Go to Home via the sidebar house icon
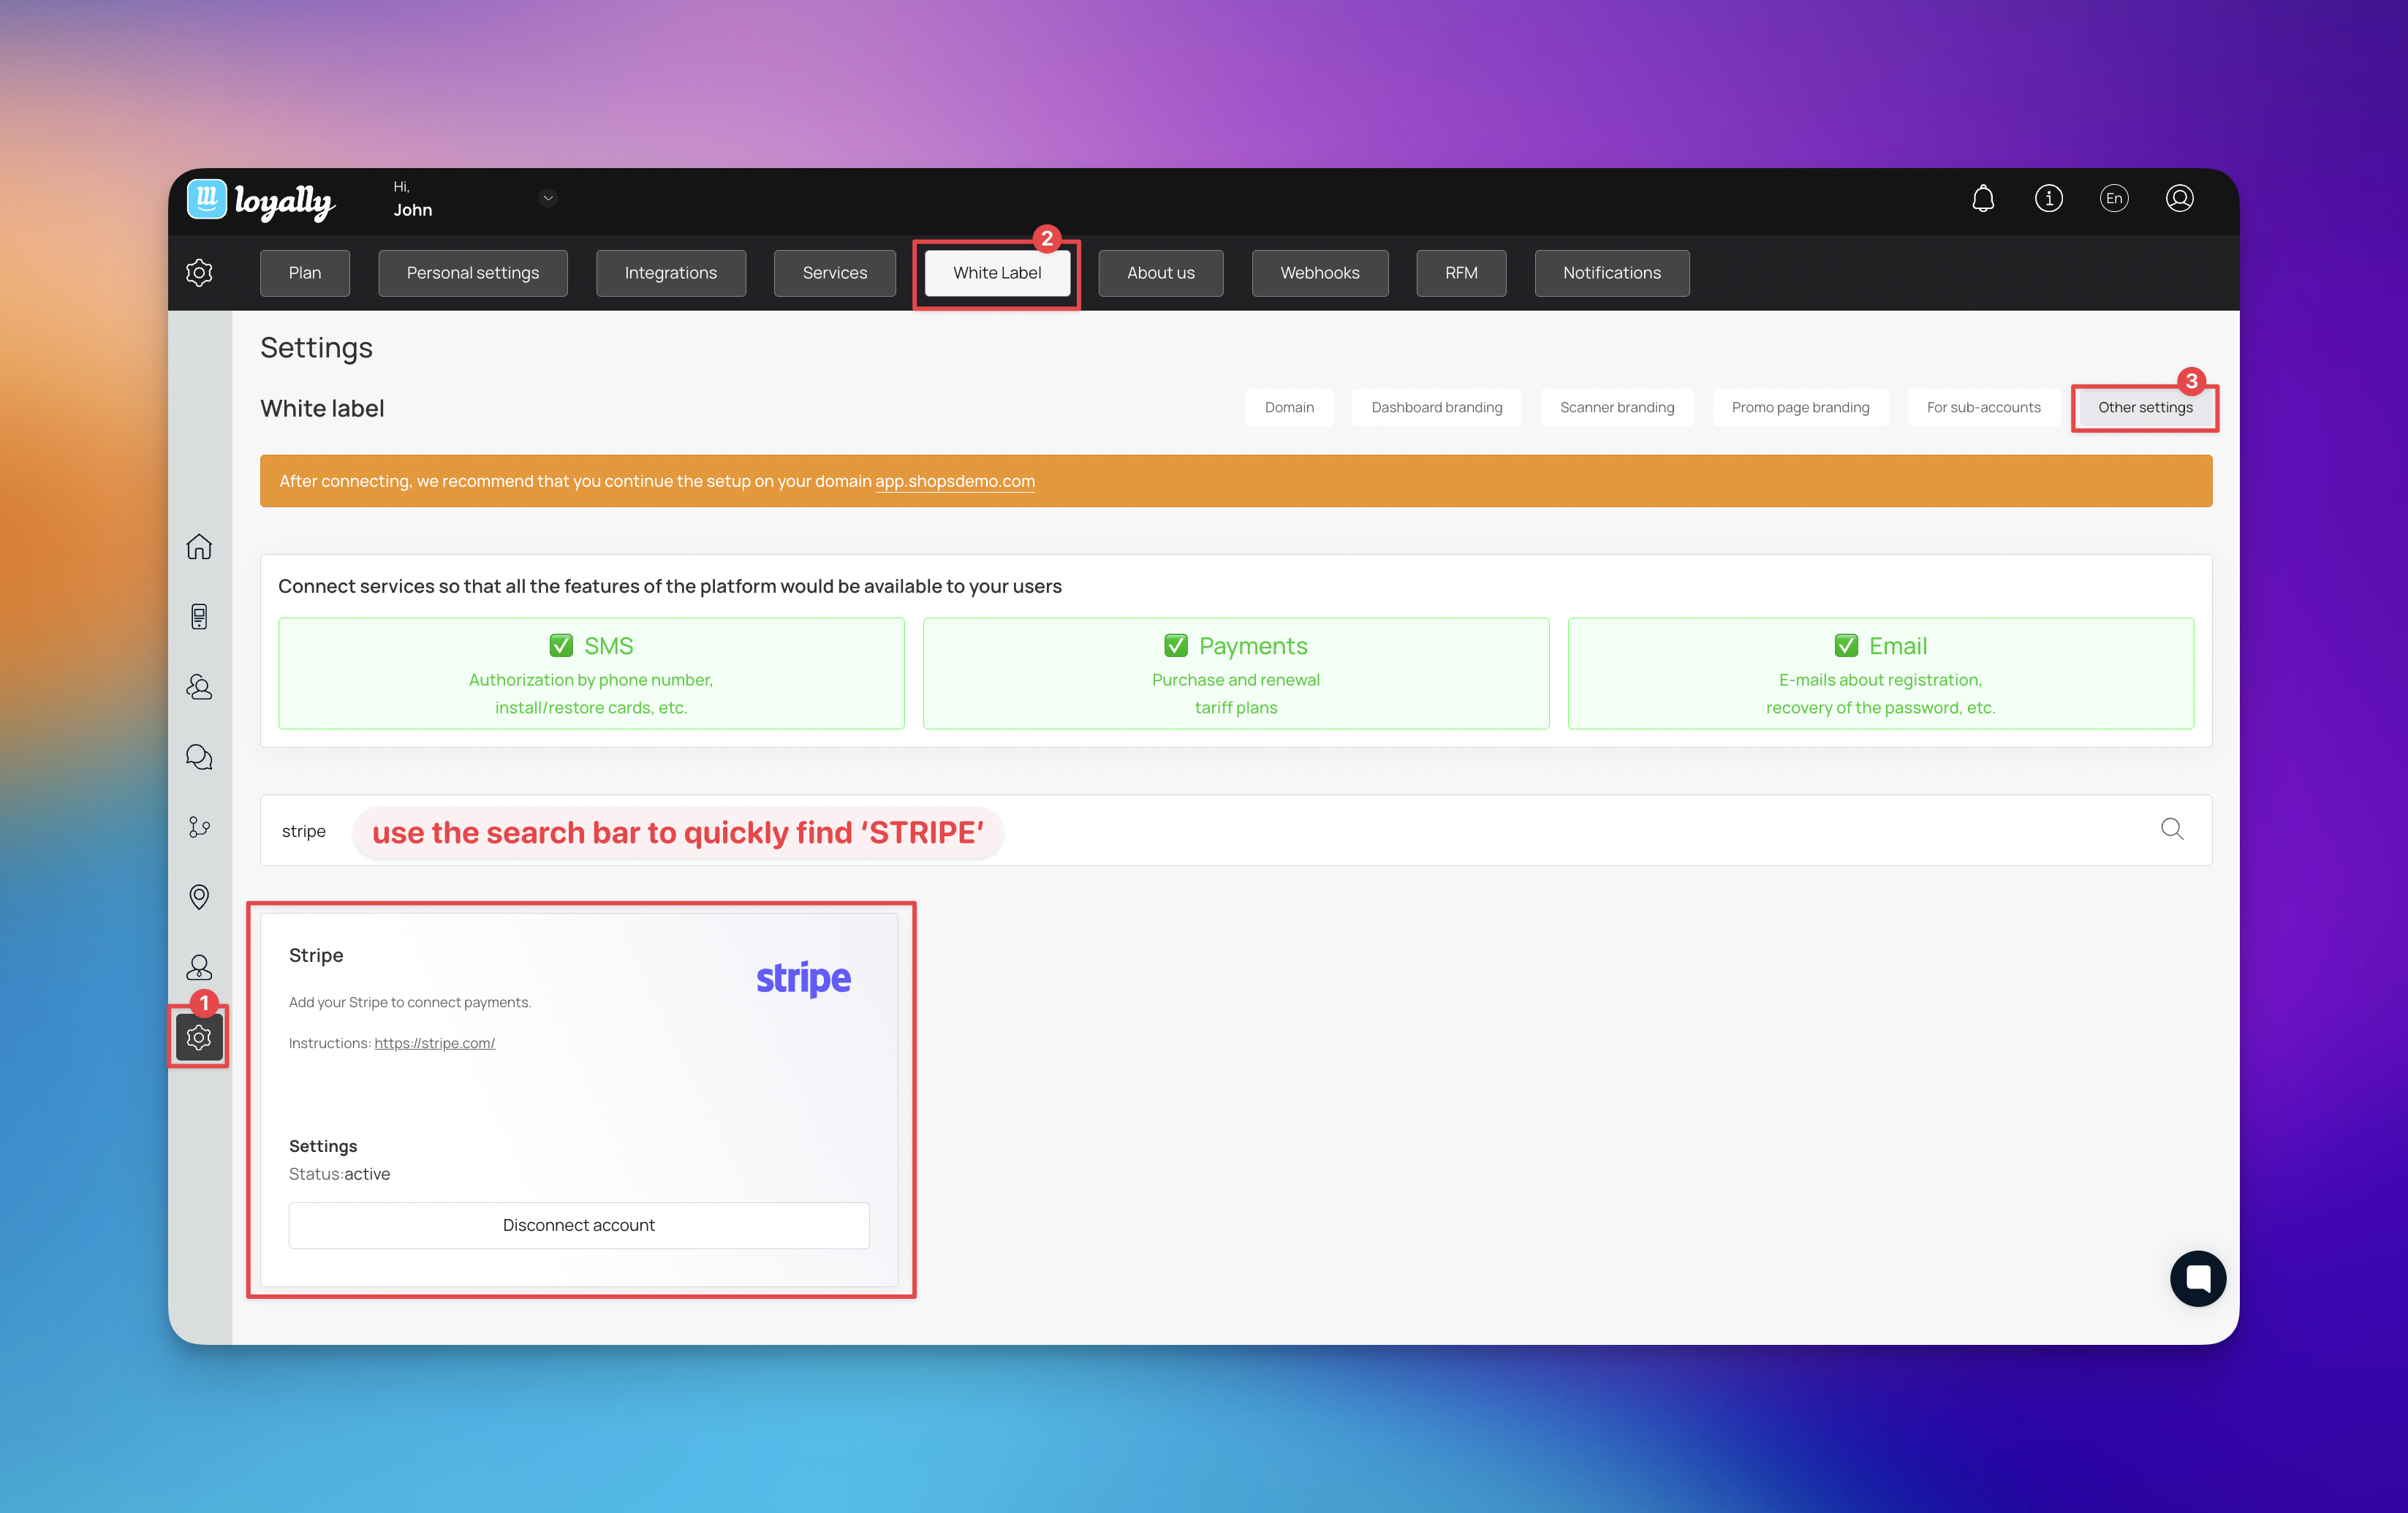 [199, 547]
